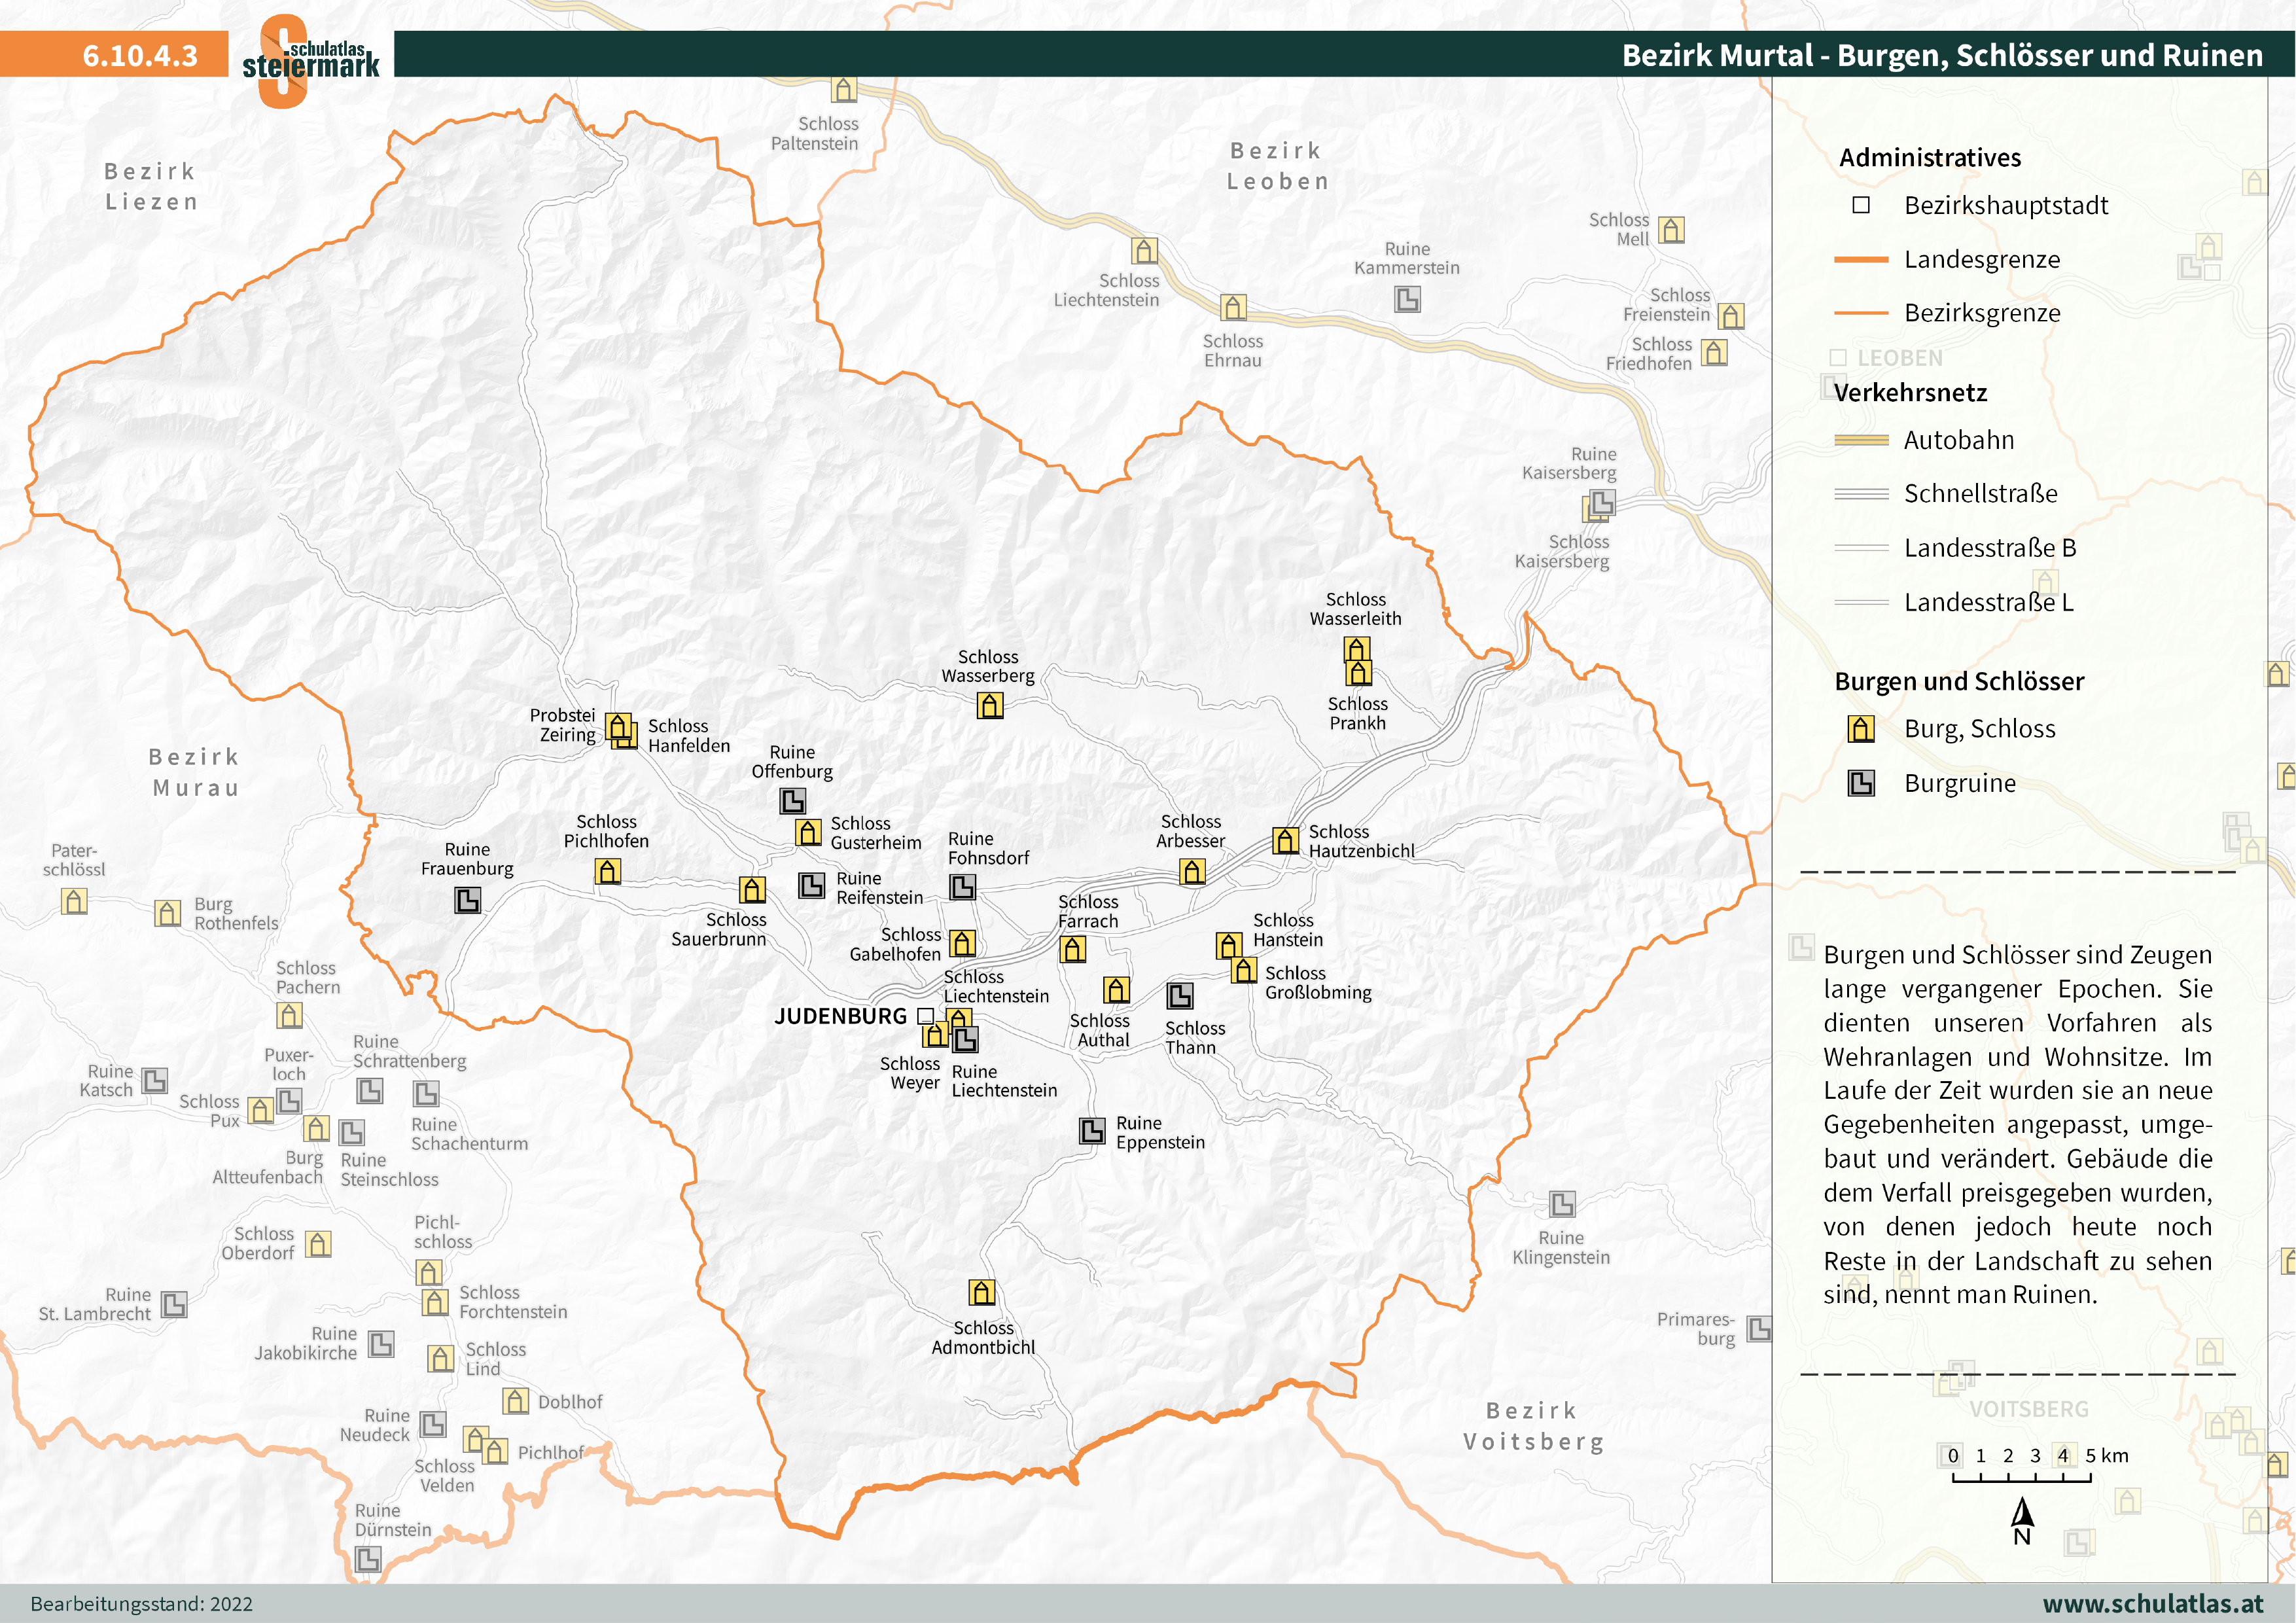Click the north arrow below scale bar
The width and height of the screenshot is (2296, 1623).
pyautogui.click(x=2022, y=1514)
